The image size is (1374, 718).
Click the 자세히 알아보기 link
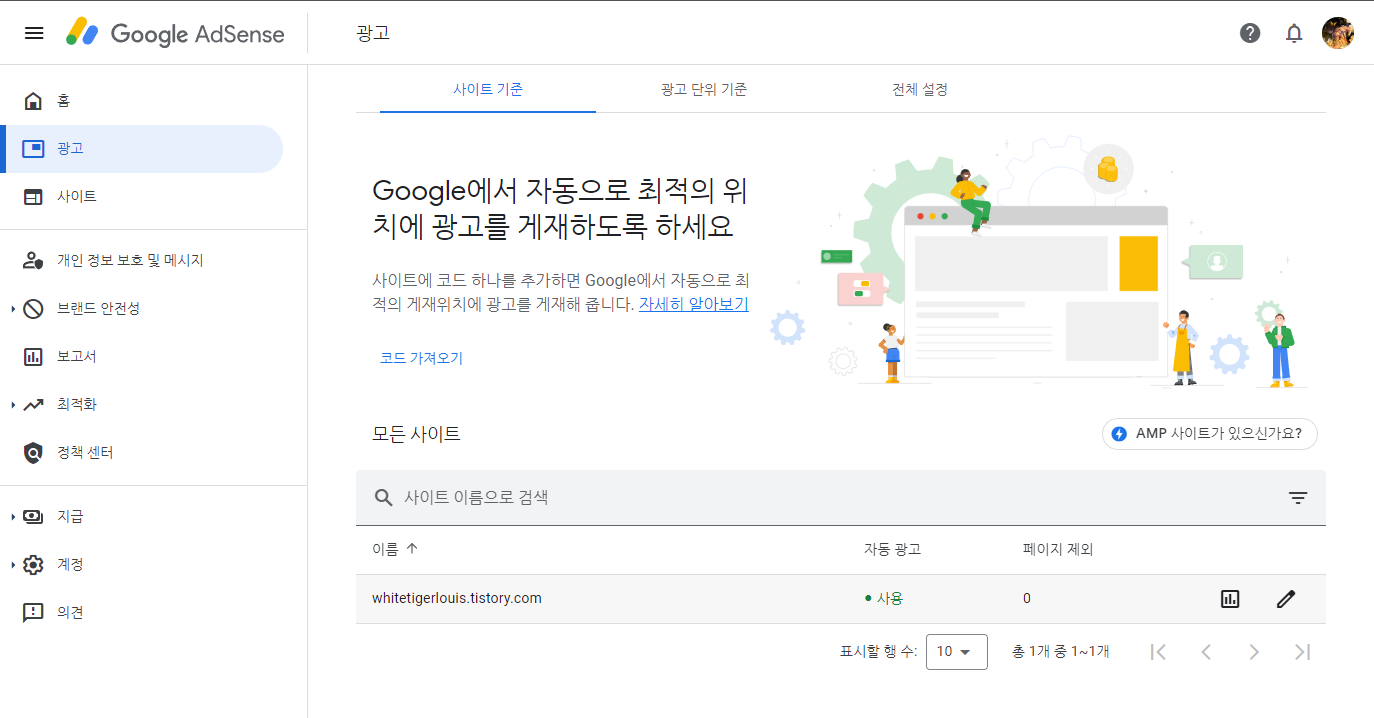click(694, 304)
